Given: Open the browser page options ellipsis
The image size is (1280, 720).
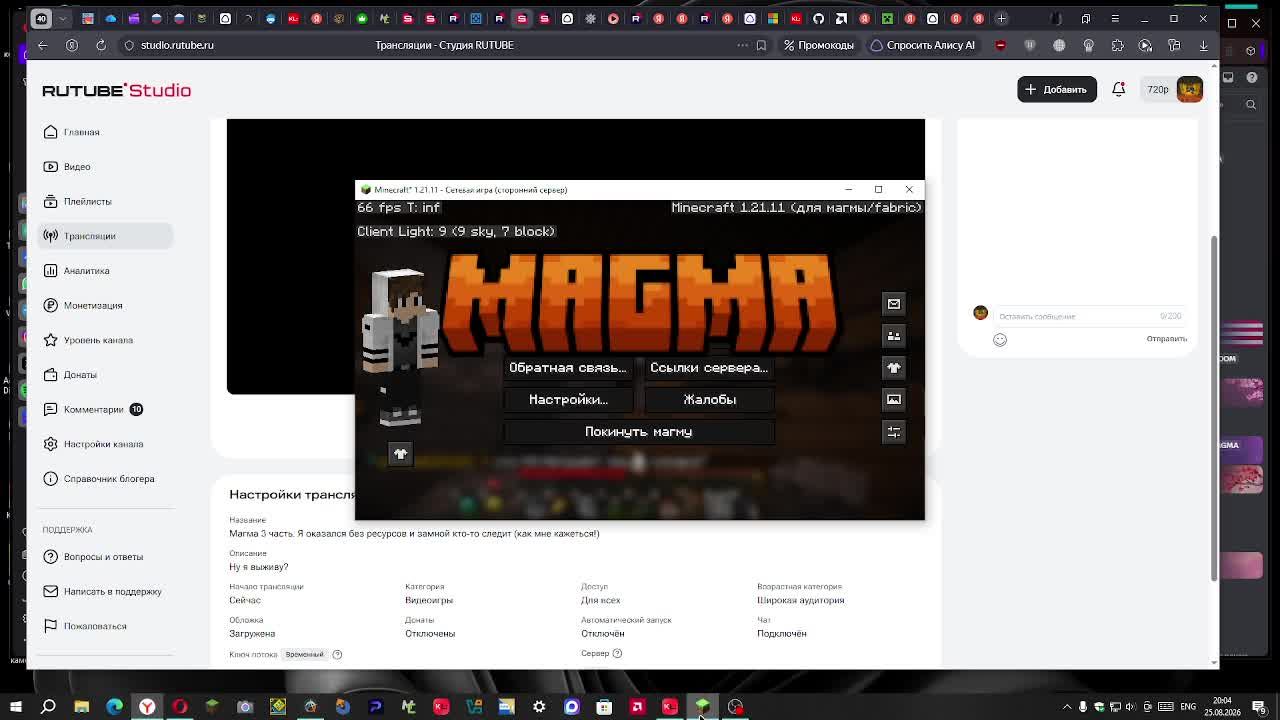Looking at the screenshot, I should click(742, 45).
